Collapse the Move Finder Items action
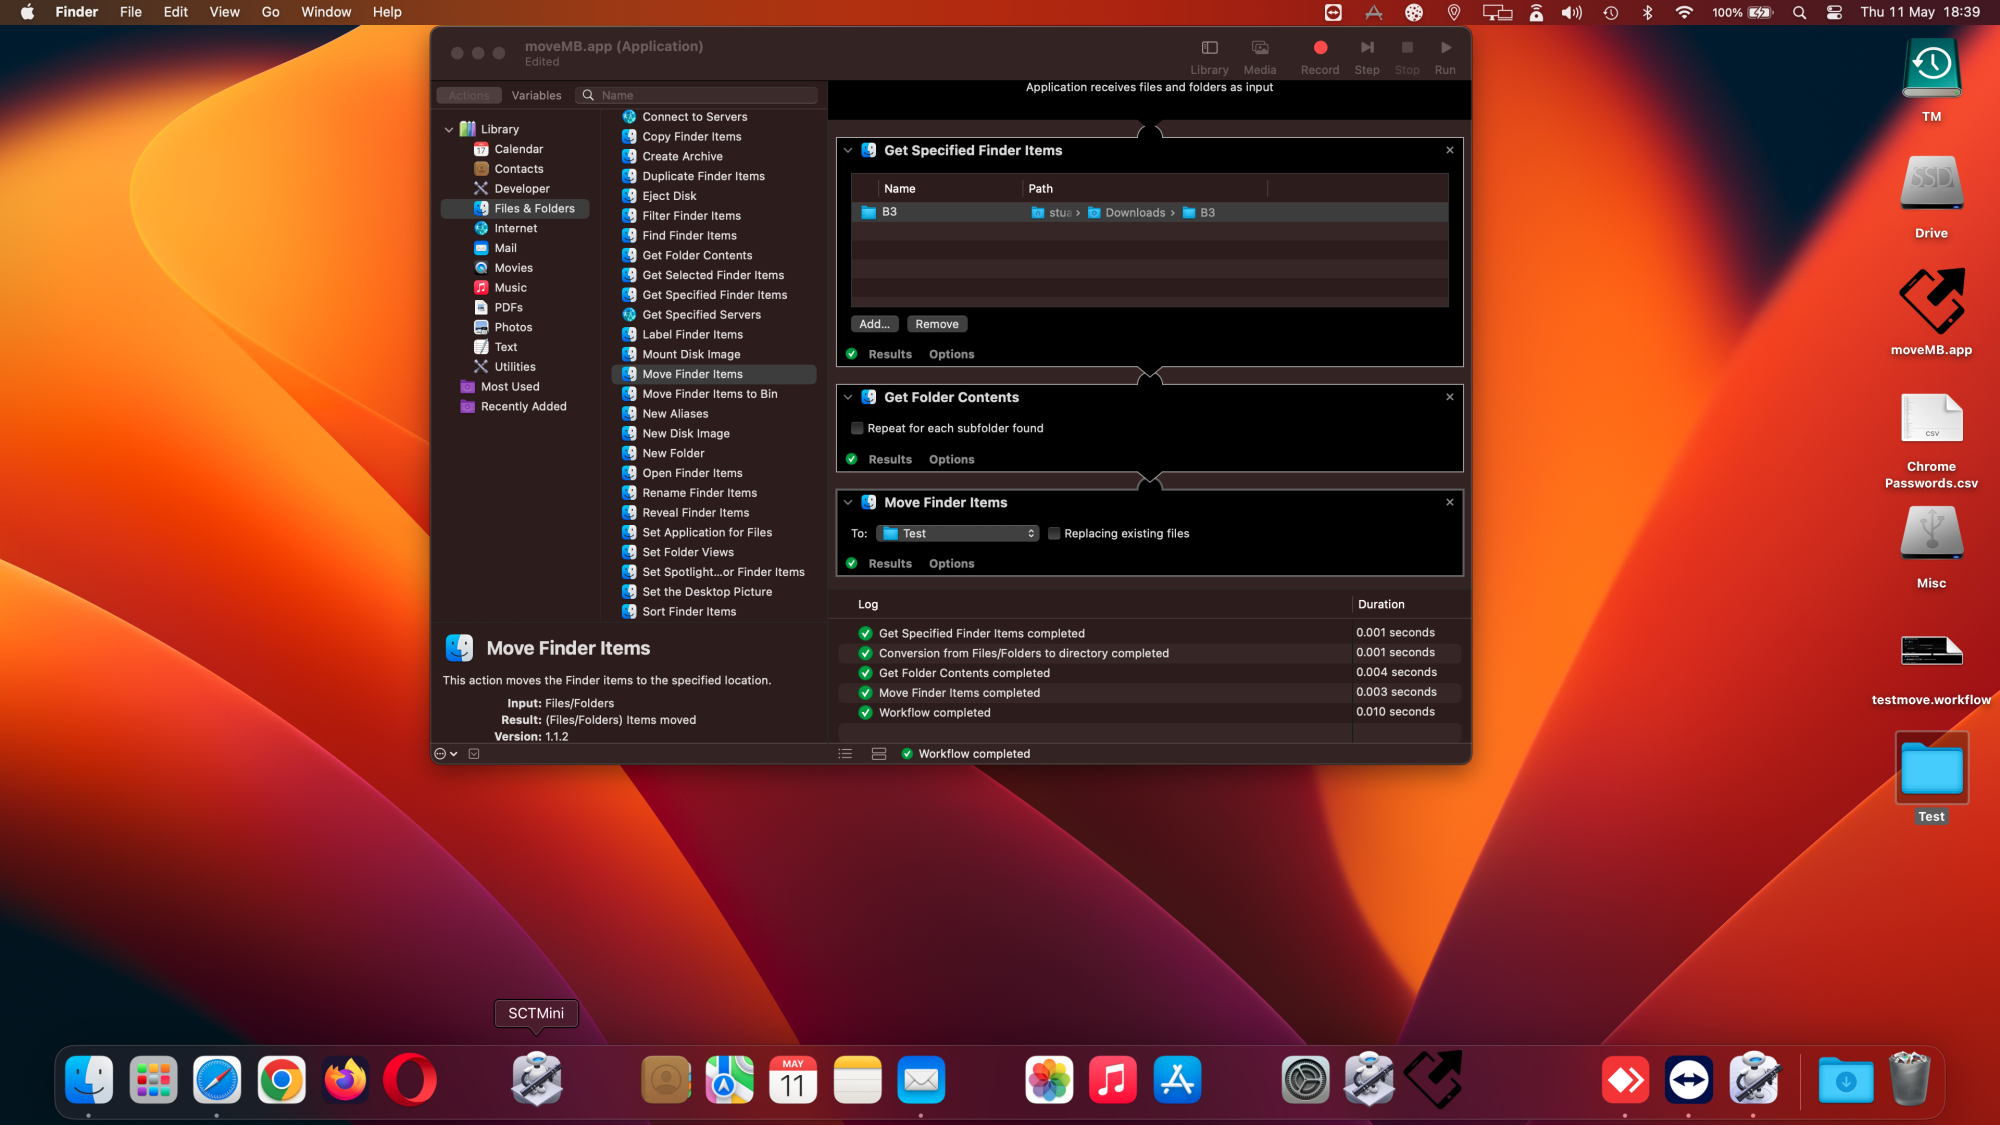The height and width of the screenshot is (1125, 2000). pos(848,503)
